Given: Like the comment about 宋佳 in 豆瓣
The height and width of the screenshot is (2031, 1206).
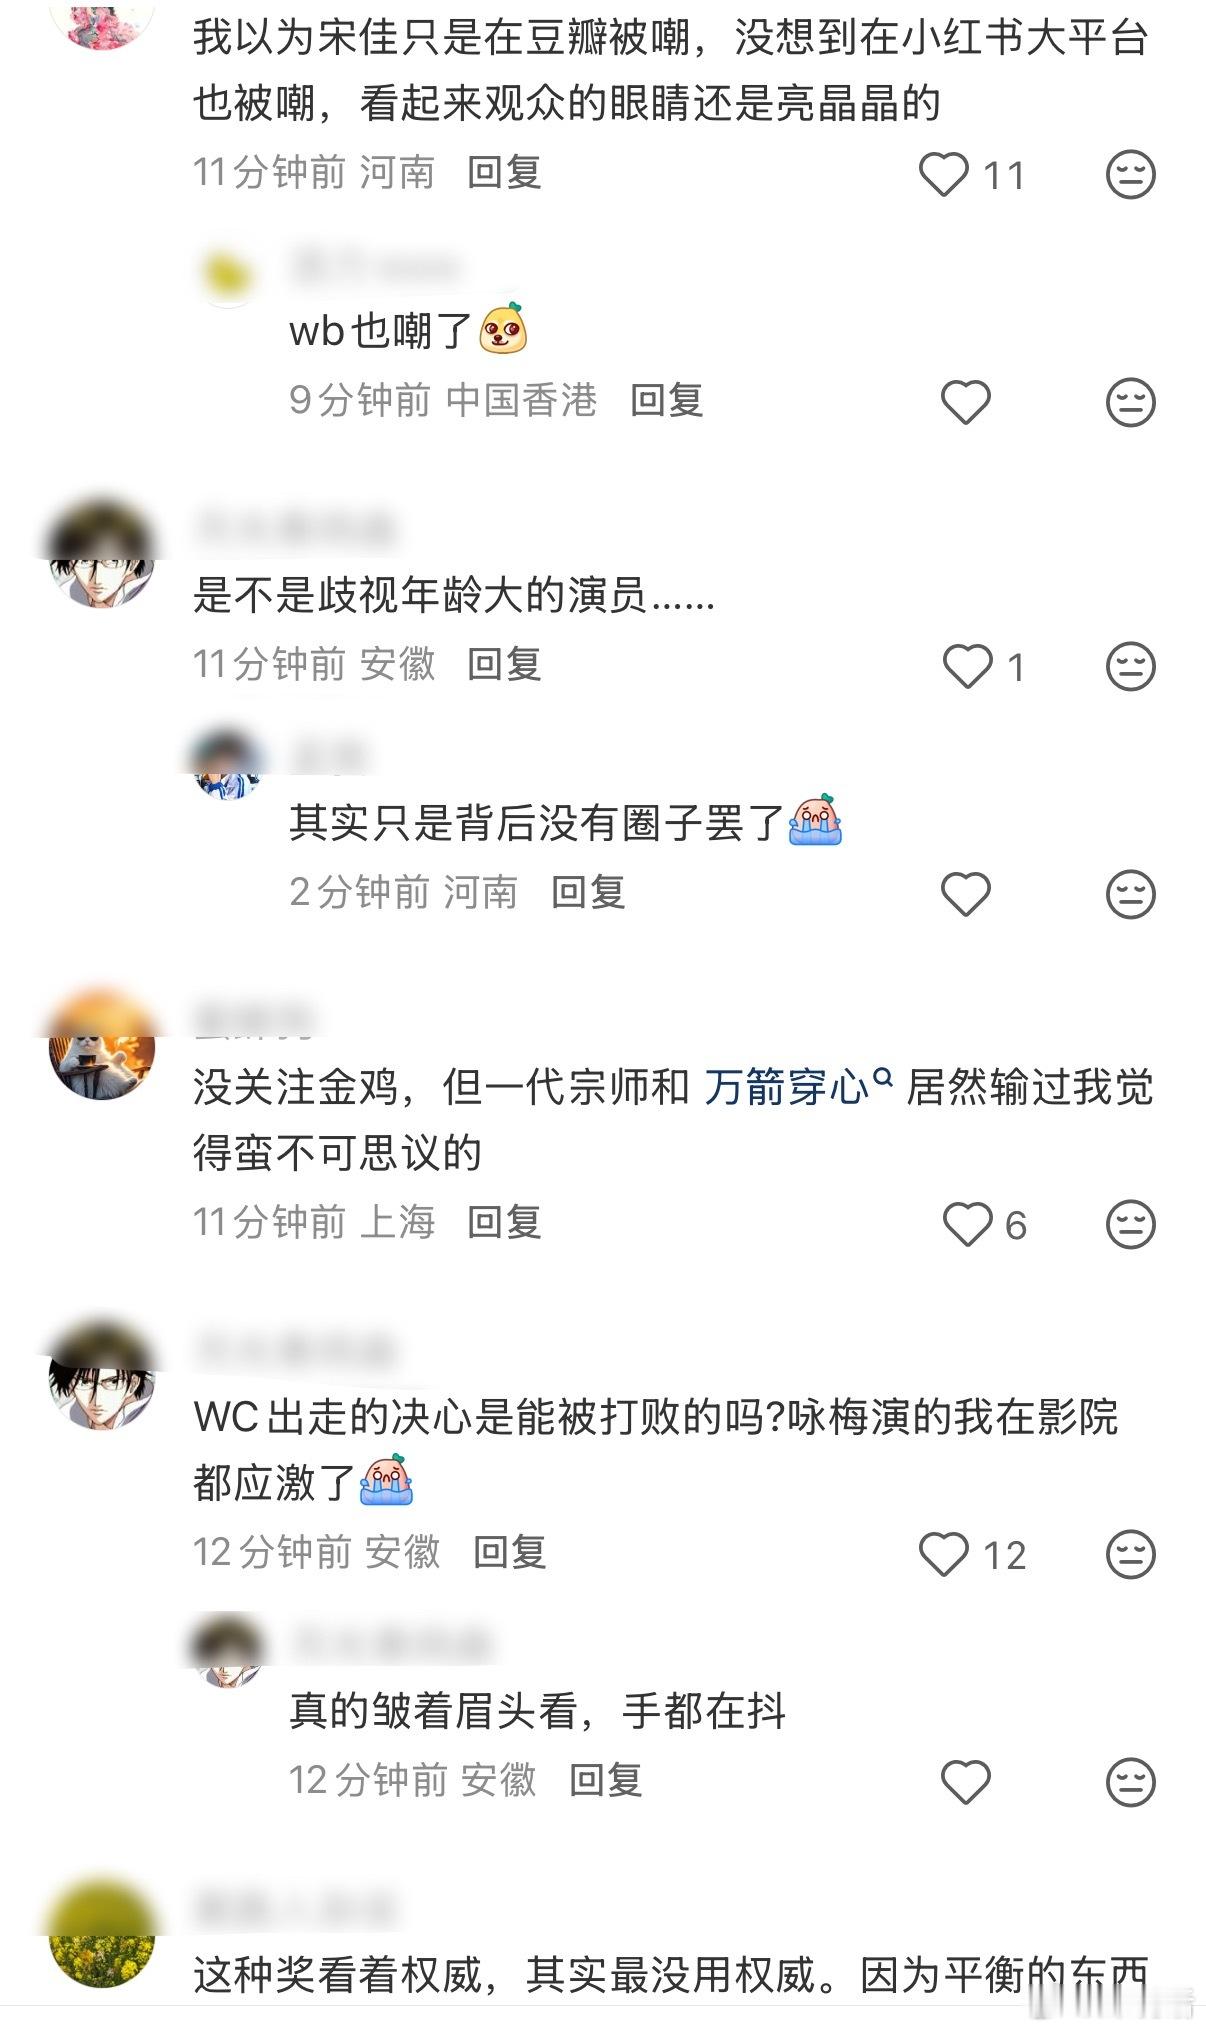Looking at the screenshot, I should click(x=944, y=175).
